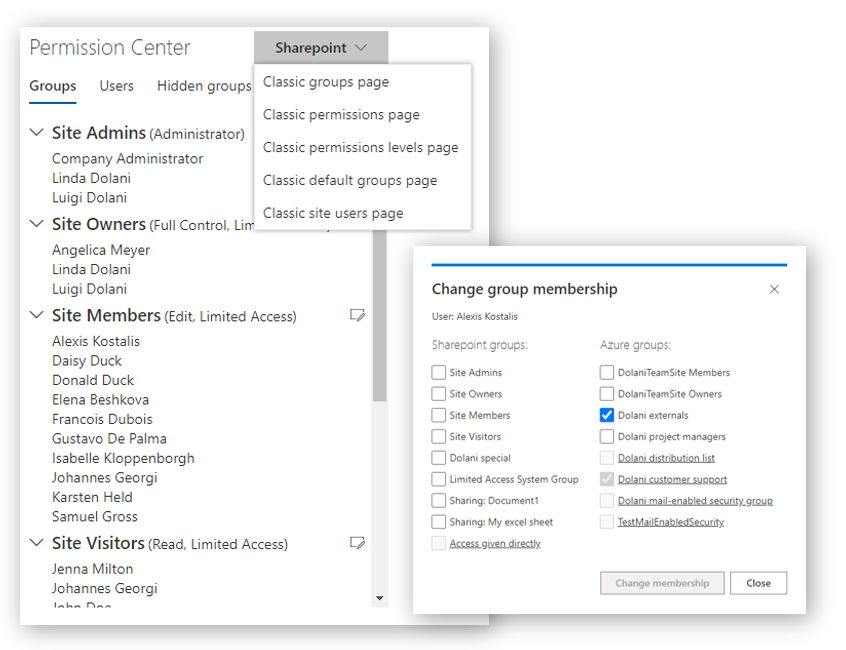Select Francois Dubois in Site Members
Screen dimensions: 846x650
(102, 419)
